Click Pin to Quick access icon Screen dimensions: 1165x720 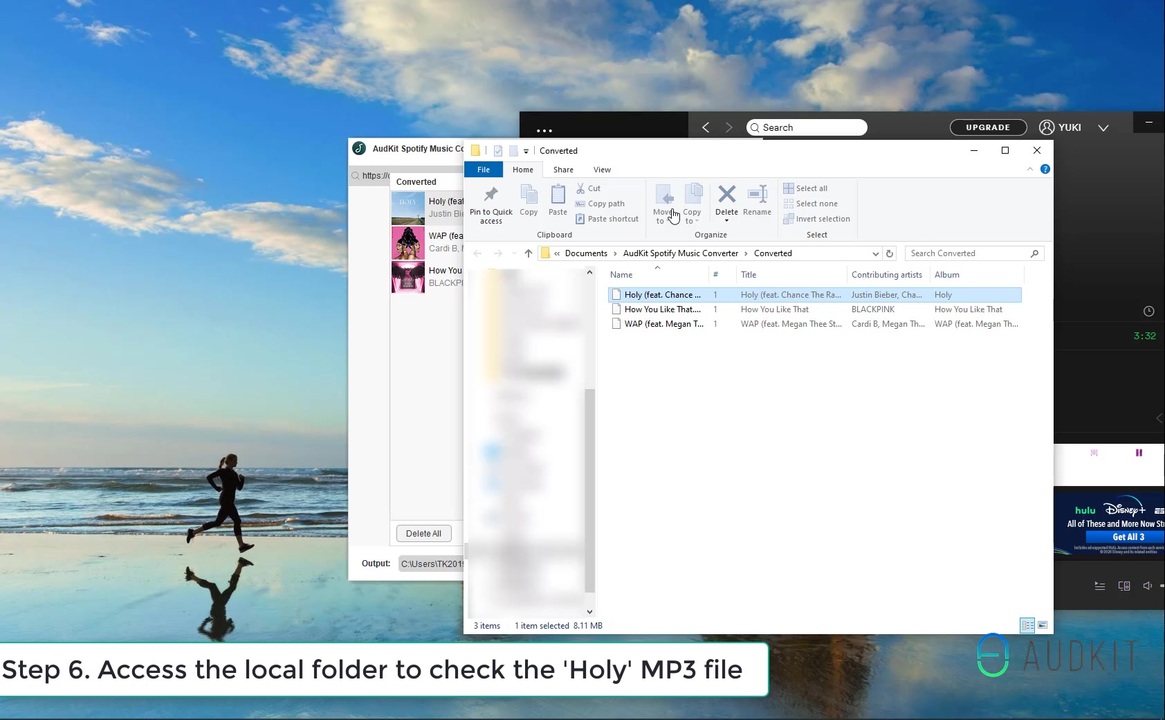[x=490, y=195]
